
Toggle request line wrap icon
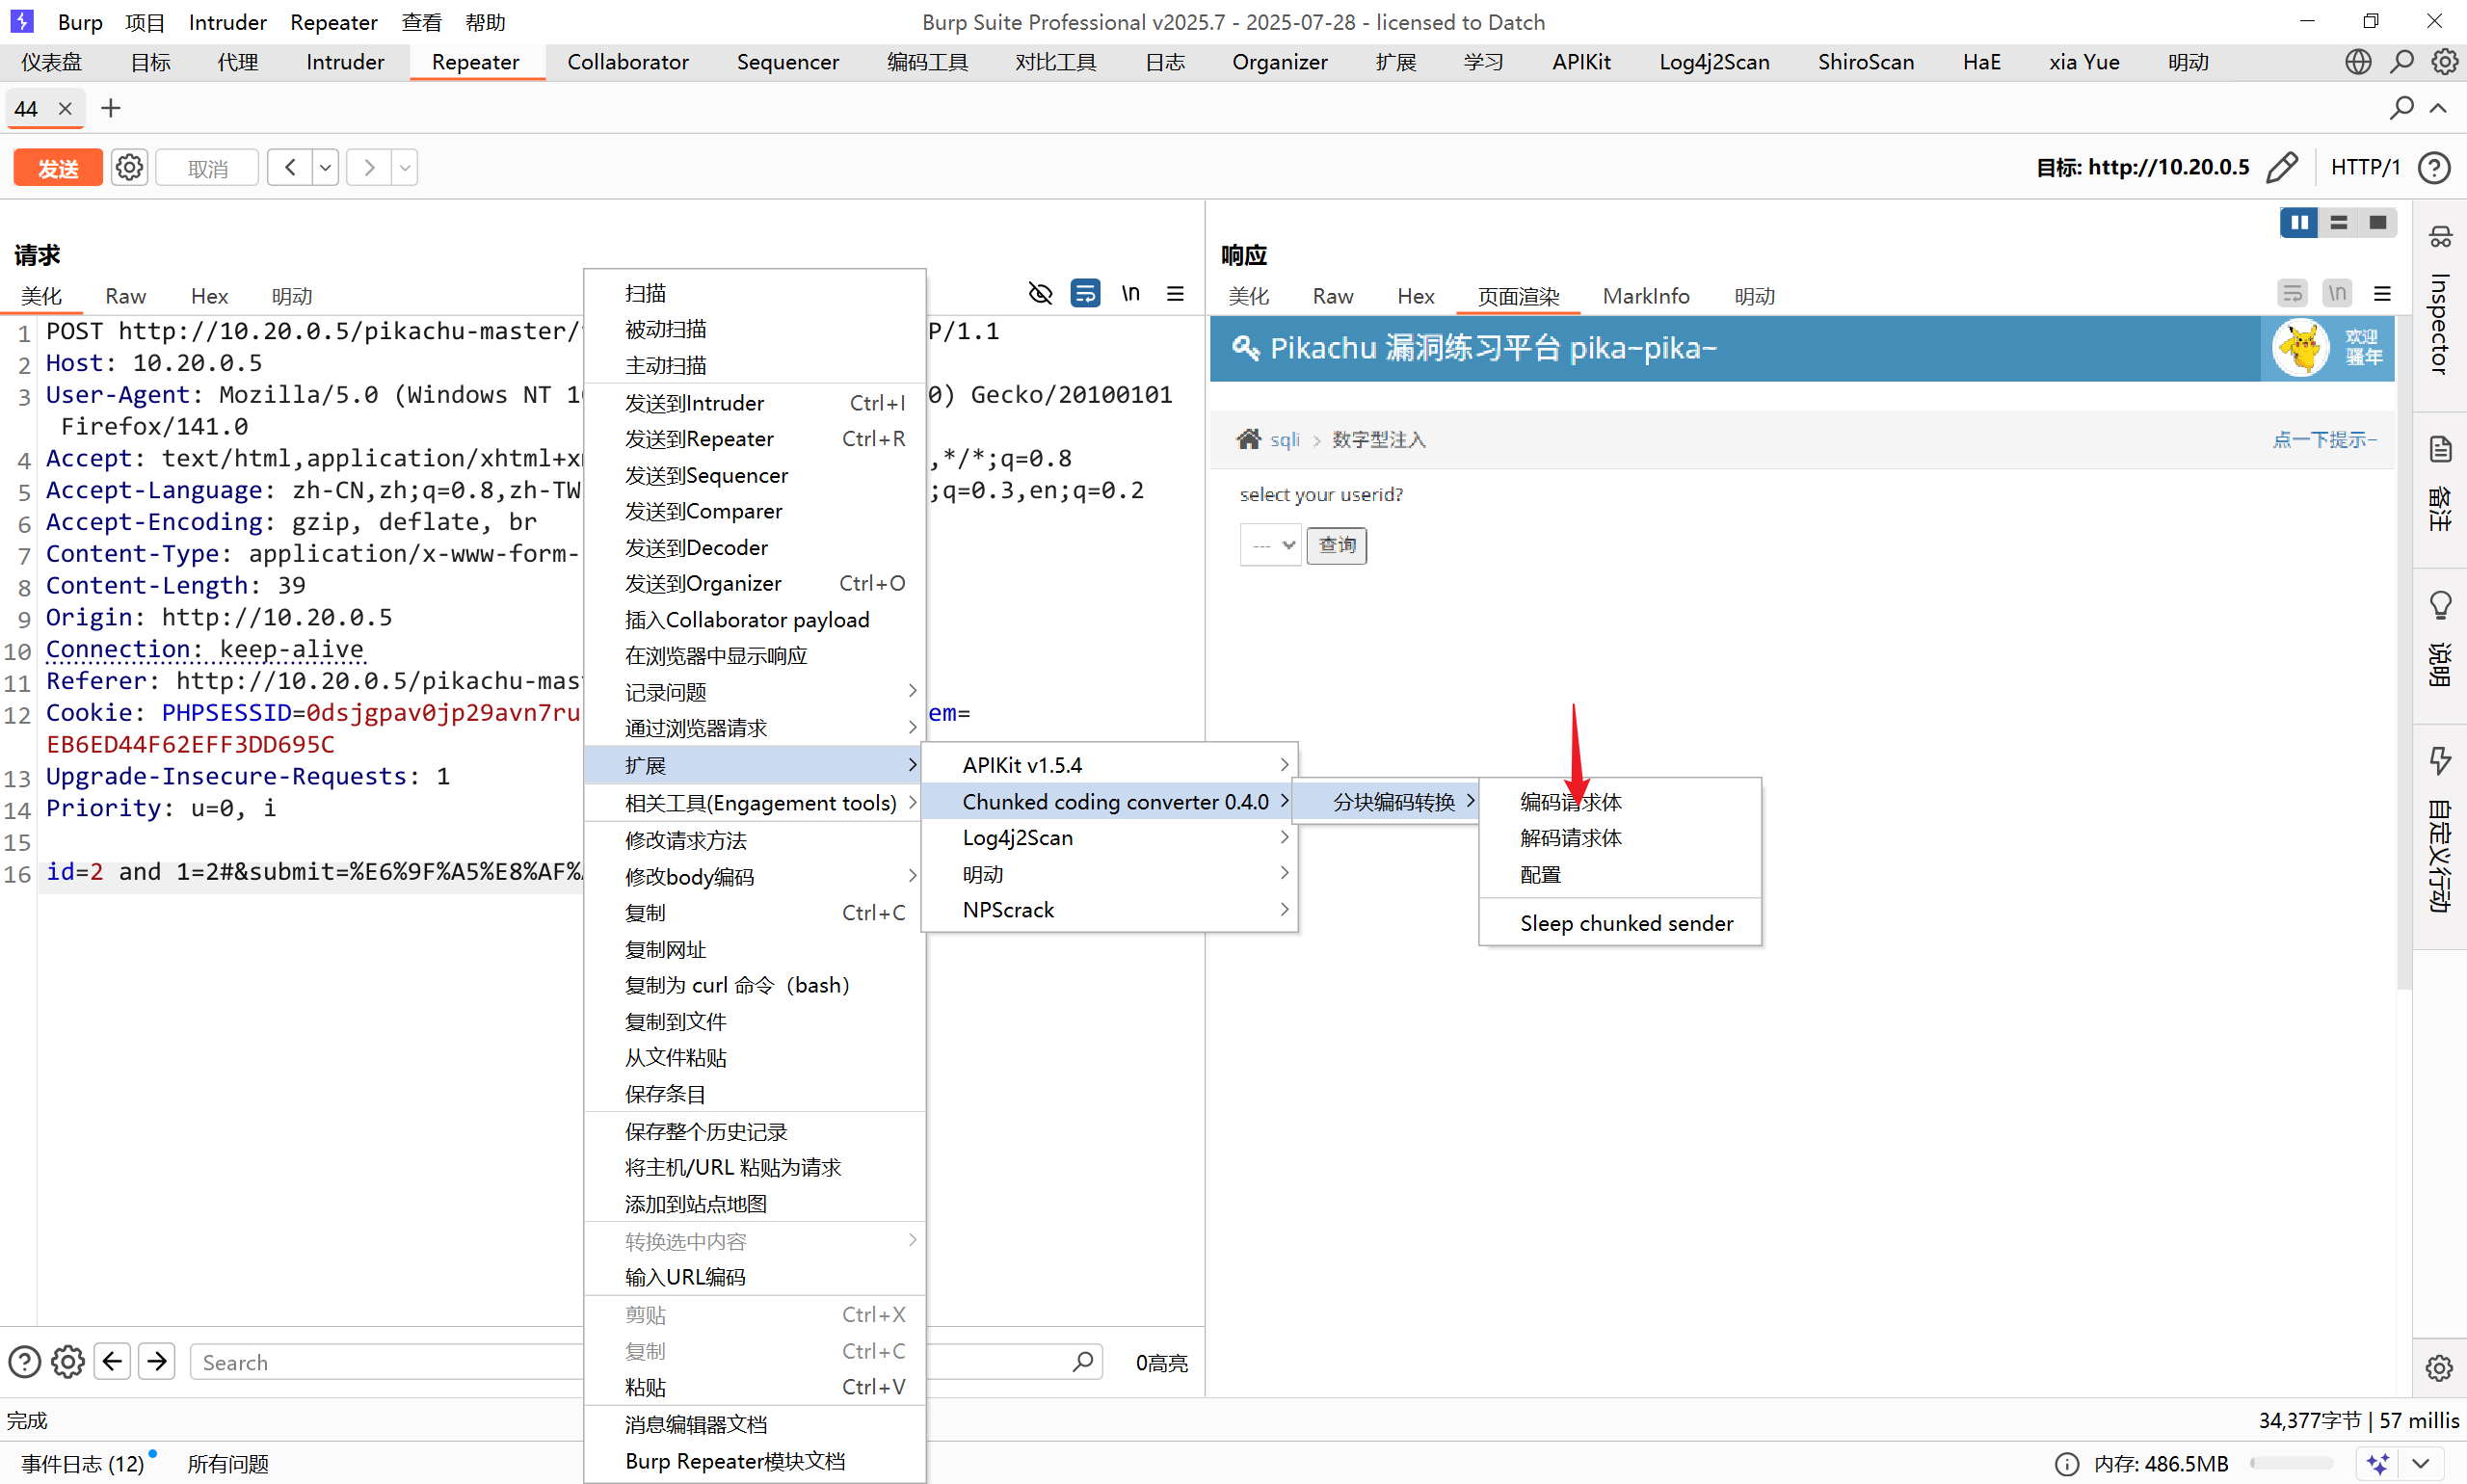pyautogui.click(x=1085, y=293)
